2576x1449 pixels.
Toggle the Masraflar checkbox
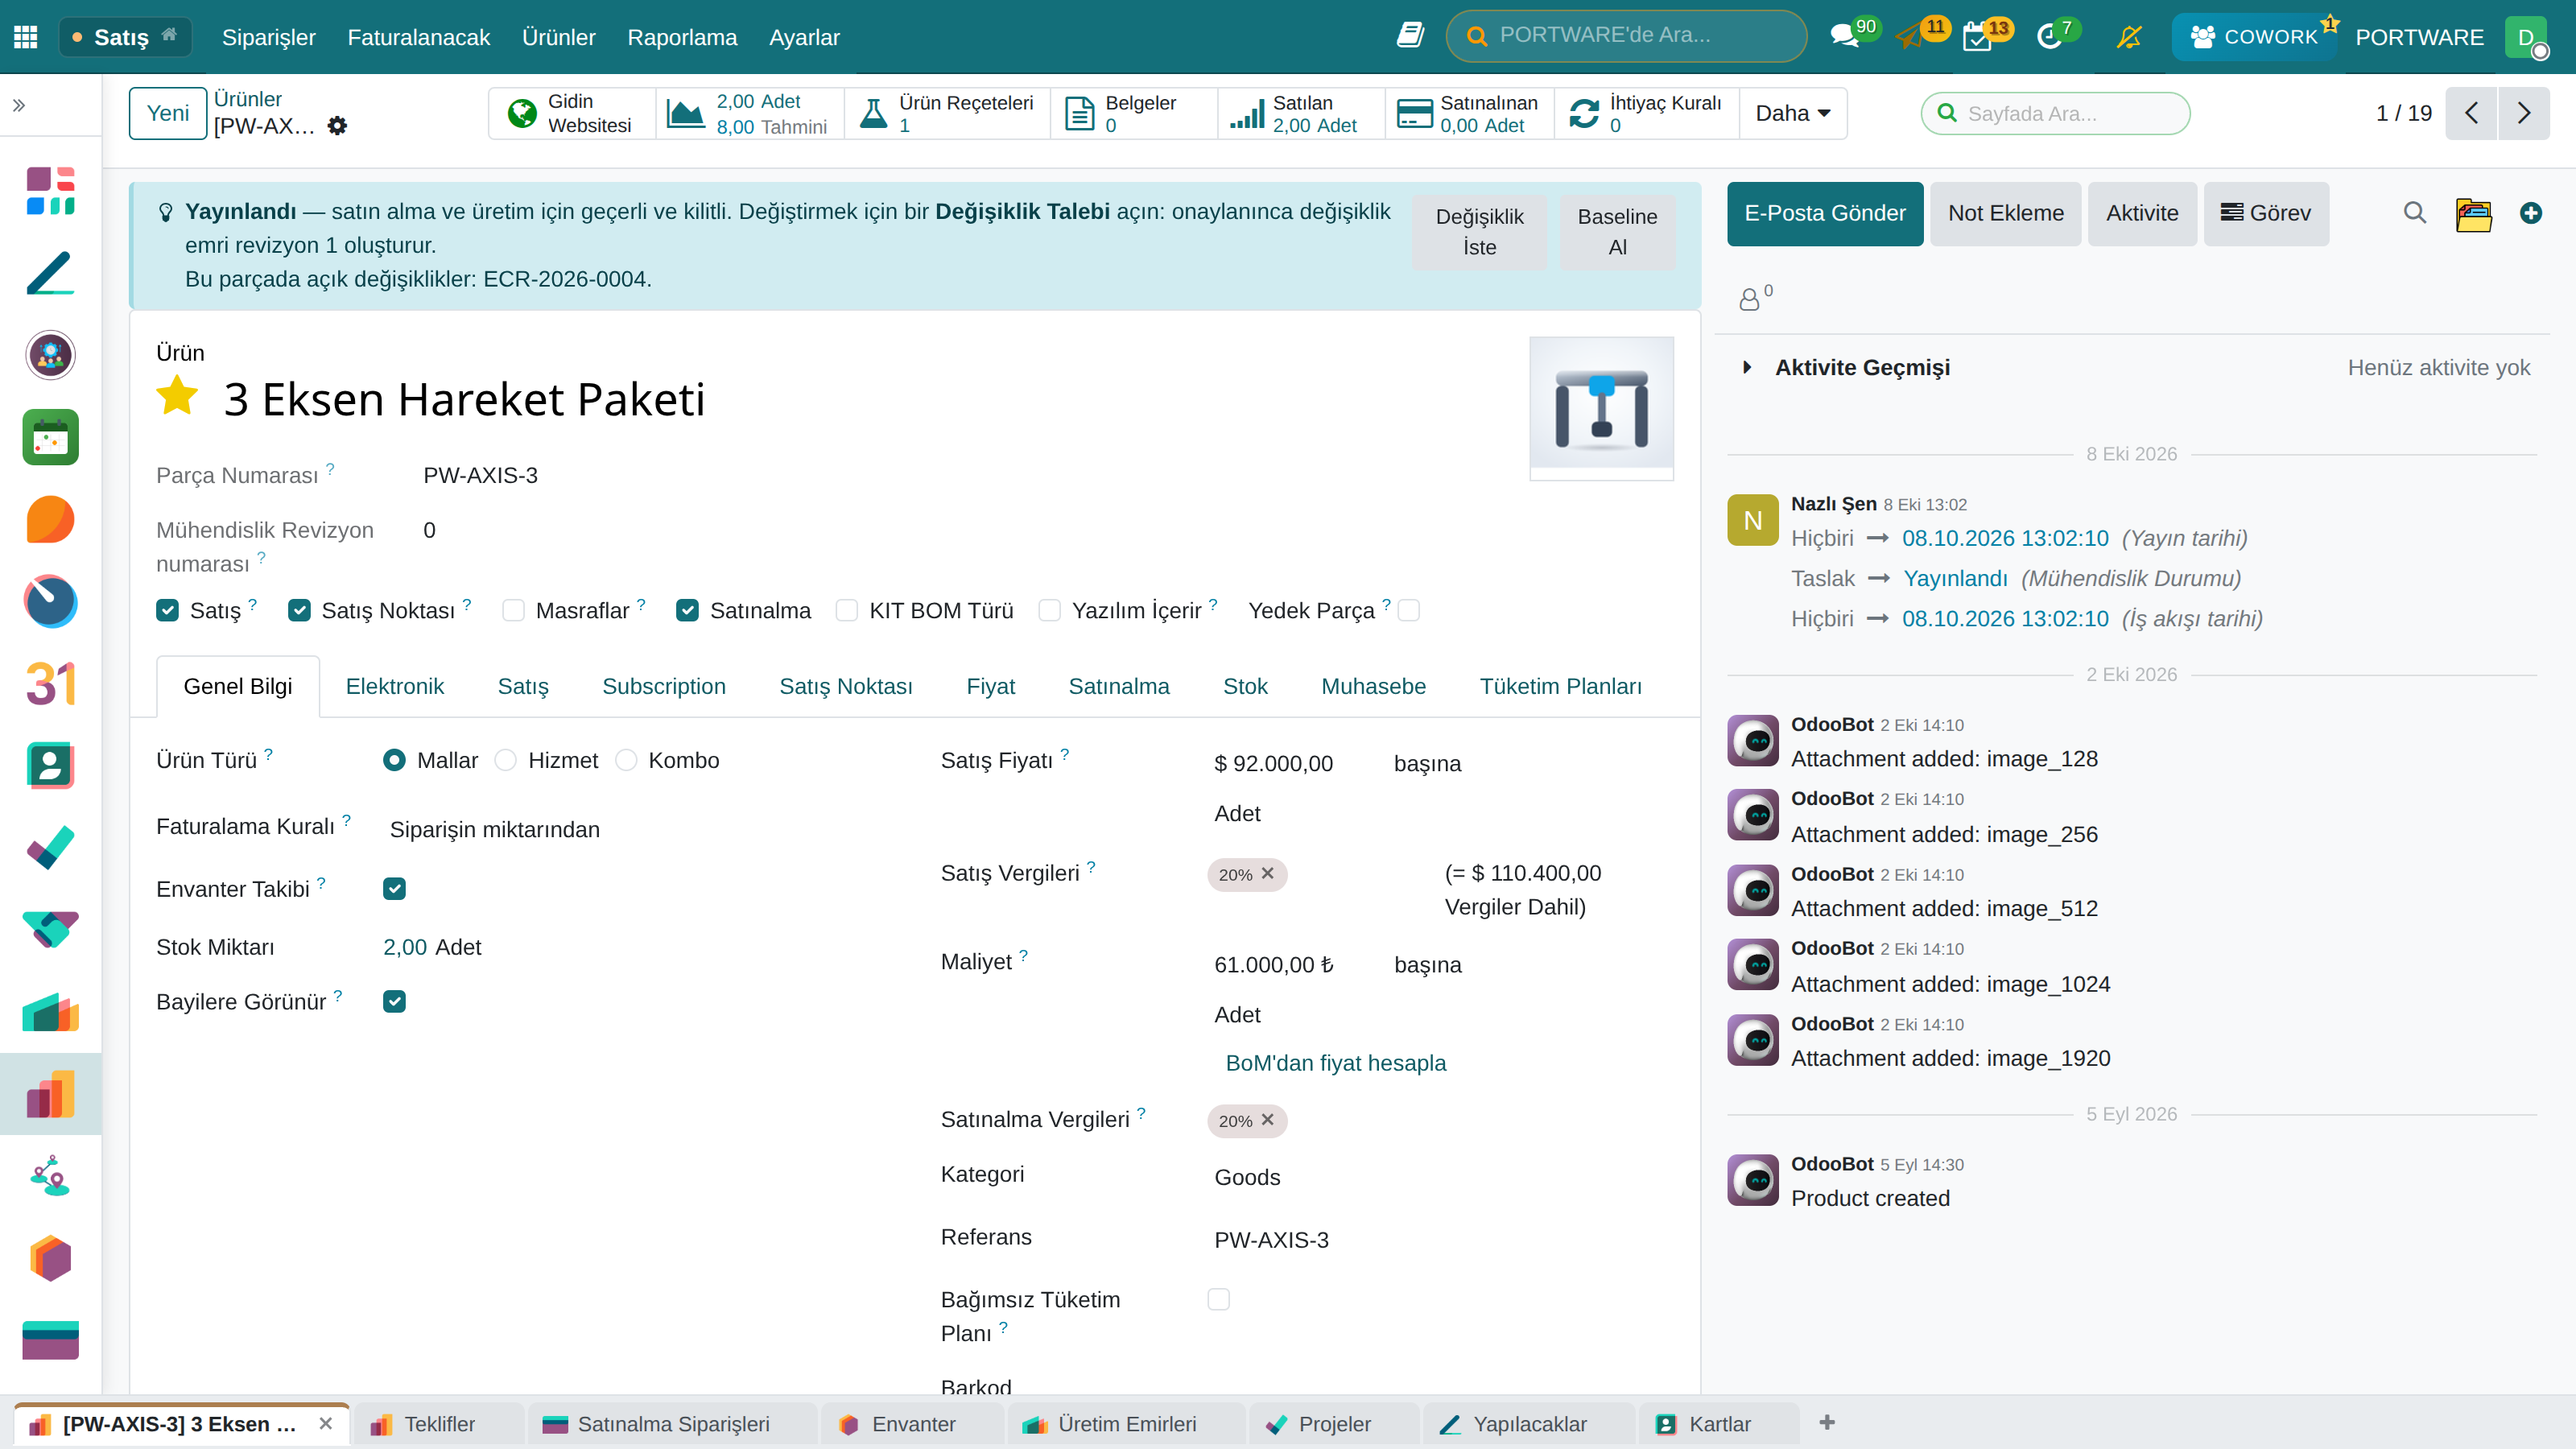coord(513,611)
